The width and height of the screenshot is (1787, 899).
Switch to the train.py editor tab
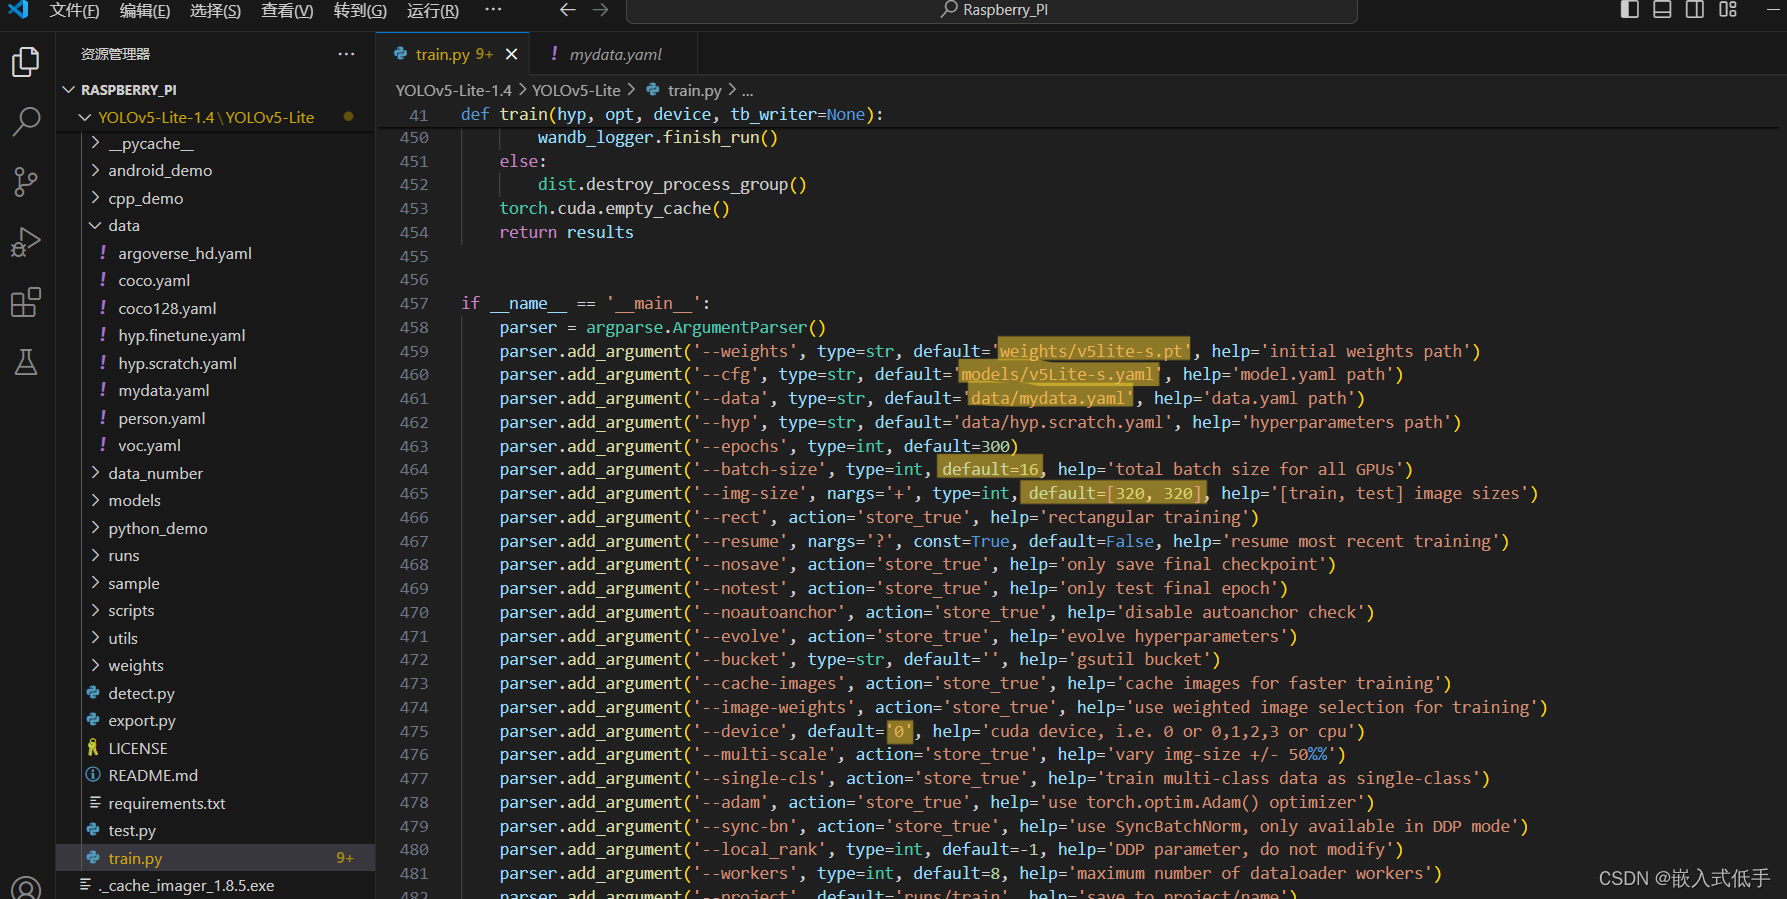tap(453, 54)
